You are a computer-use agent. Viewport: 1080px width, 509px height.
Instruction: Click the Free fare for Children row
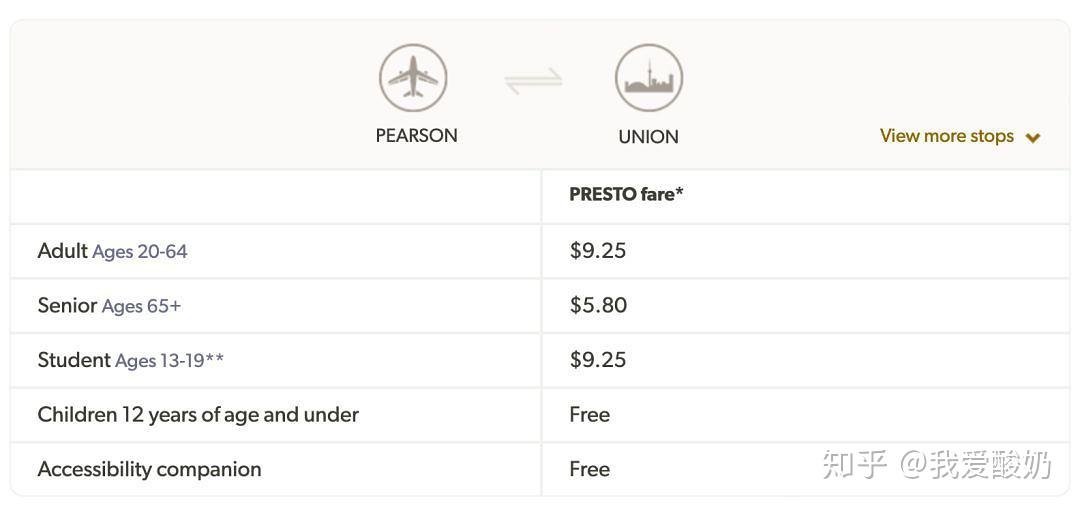pyautogui.click(x=590, y=415)
